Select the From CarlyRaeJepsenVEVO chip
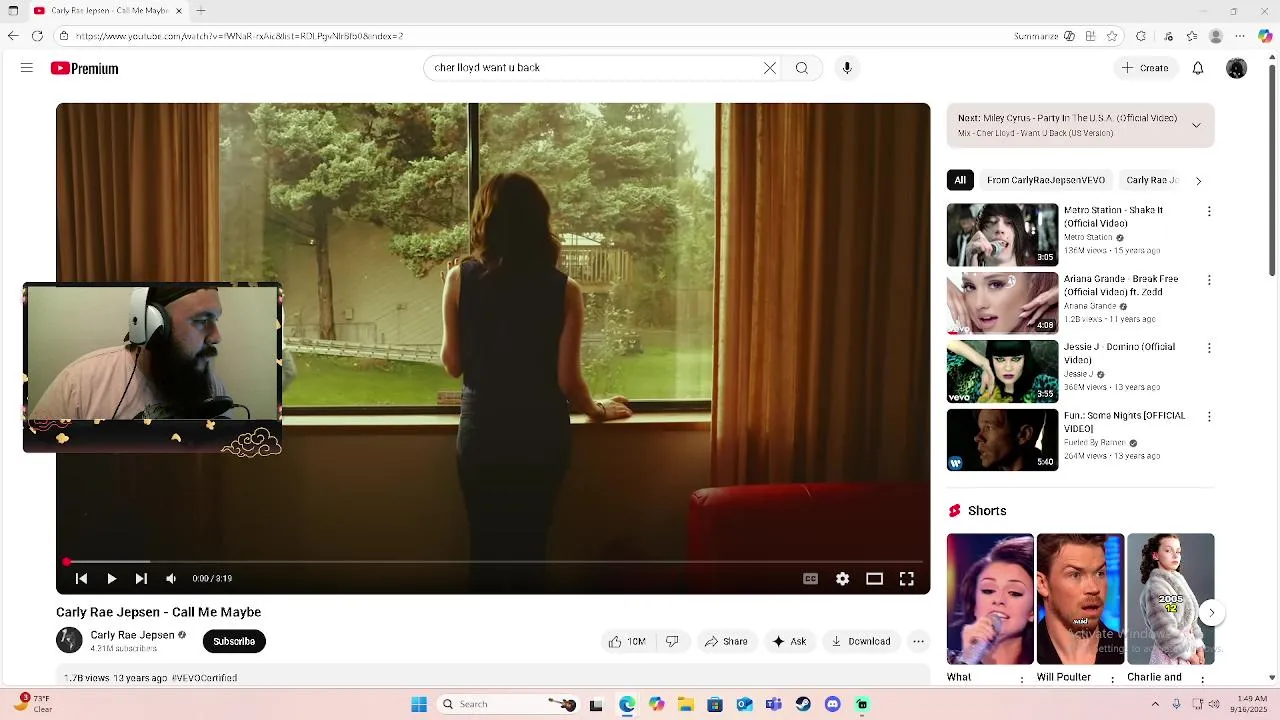This screenshot has height=720, width=1280. coord(1046,180)
